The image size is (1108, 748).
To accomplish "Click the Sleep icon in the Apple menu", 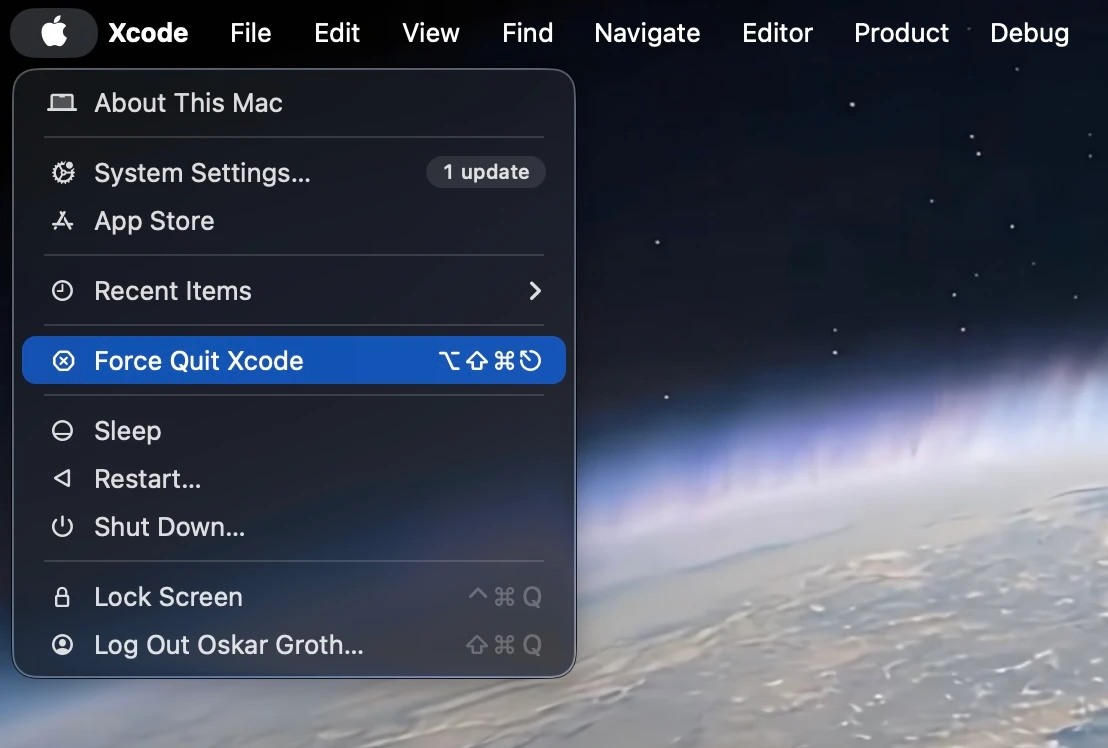I will (x=63, y=431).
